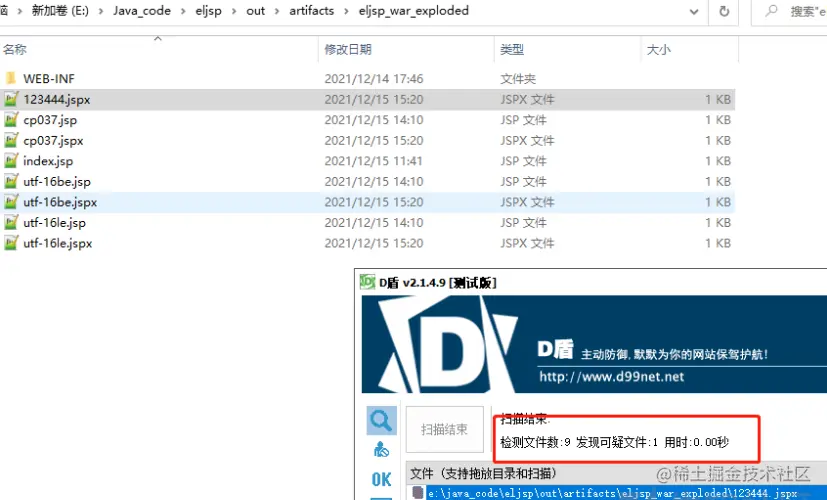Click the search magnifier icon in Explorer
This screenshot has height=500, width=827.
[x=771, y=11]
